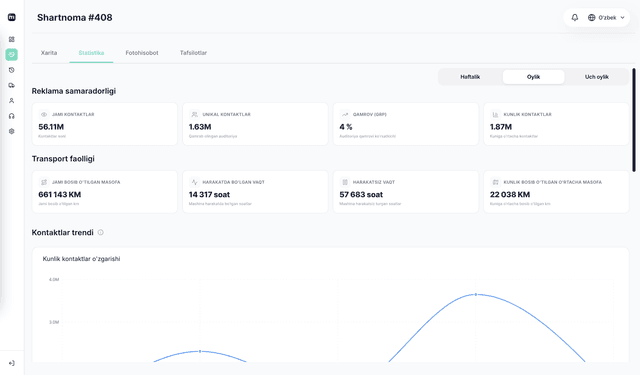Click the 14 317 soat value

pyautogui.click(x=209, y=195)
